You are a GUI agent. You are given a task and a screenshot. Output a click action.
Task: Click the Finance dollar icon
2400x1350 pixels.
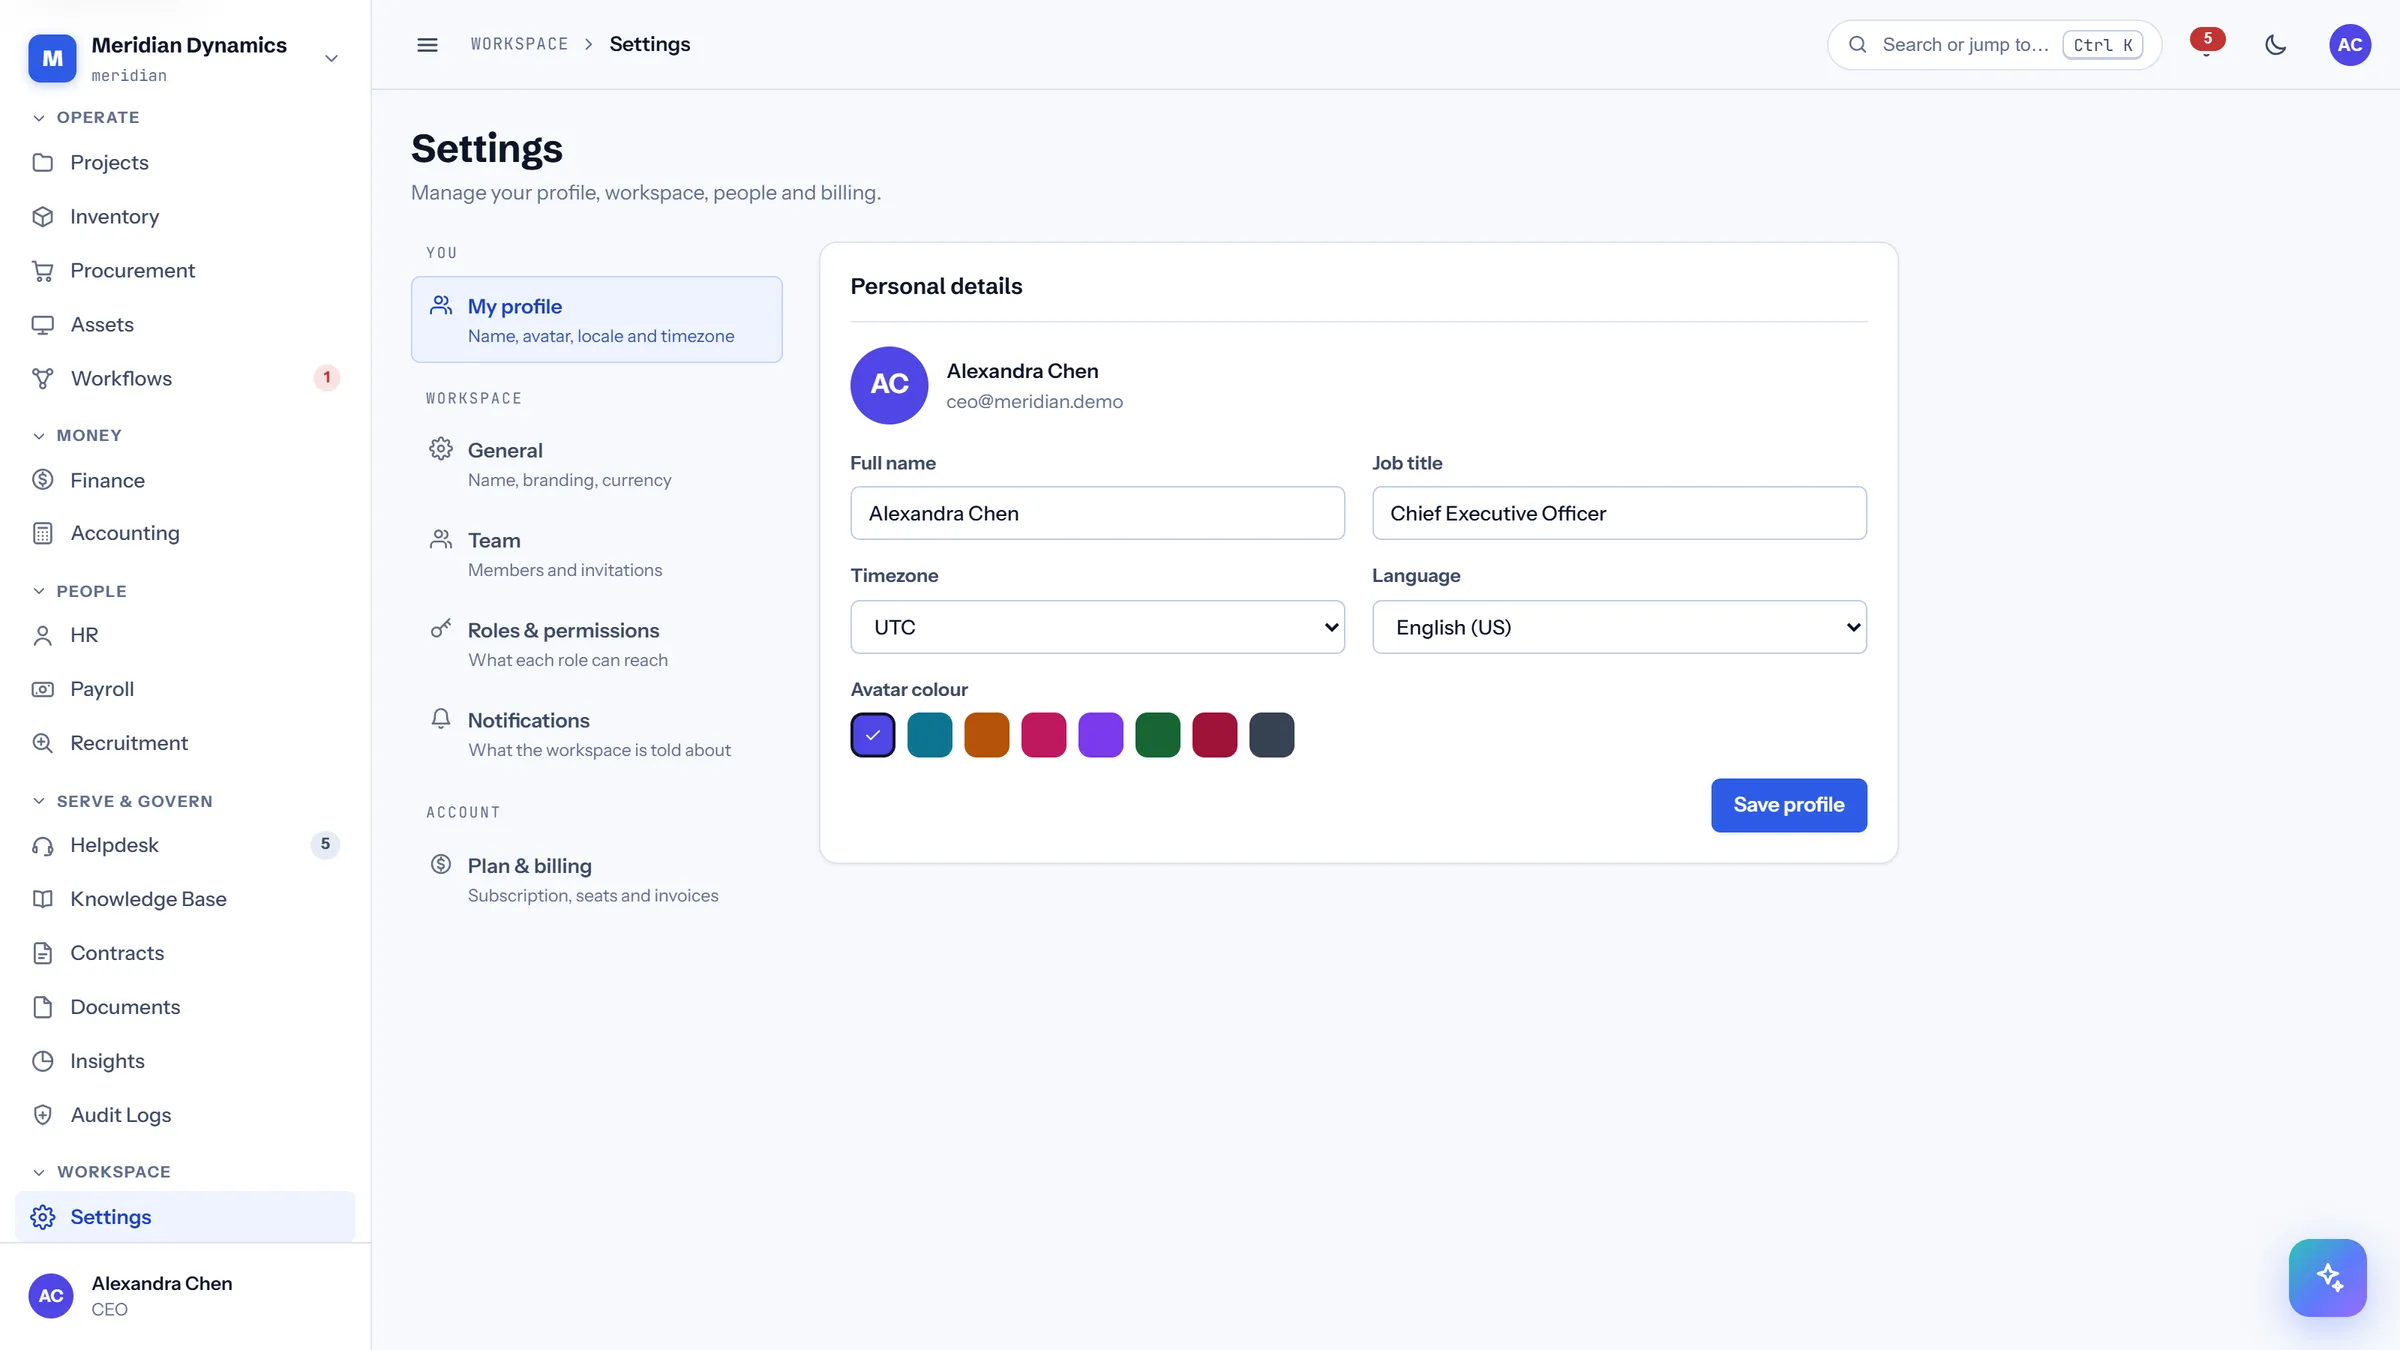[42, 480]
